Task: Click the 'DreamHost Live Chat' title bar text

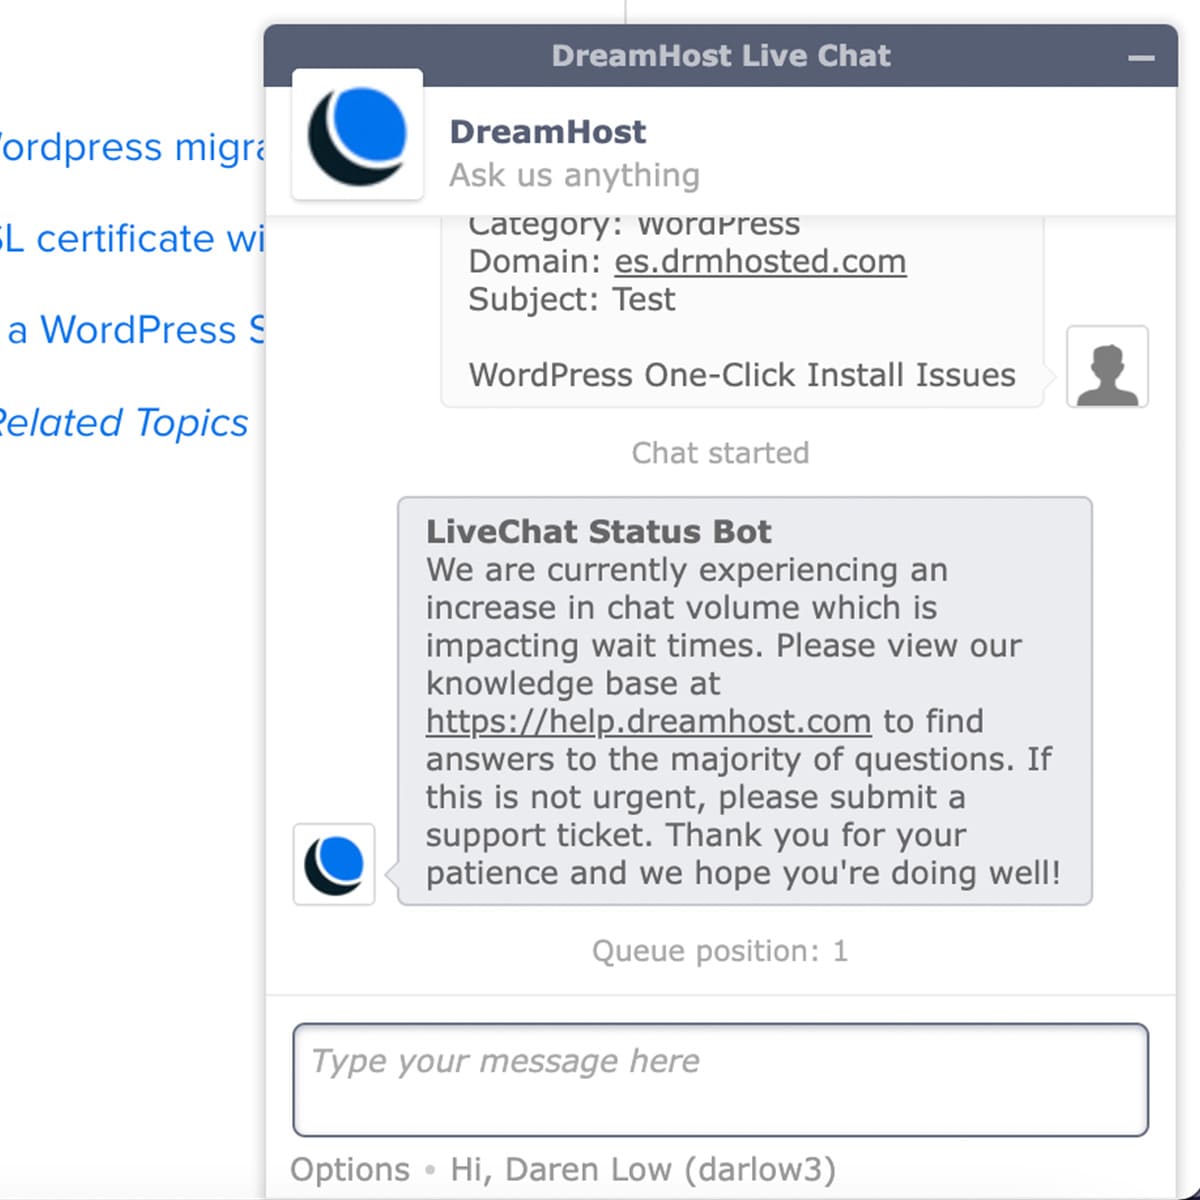Action: pos(720,56)
